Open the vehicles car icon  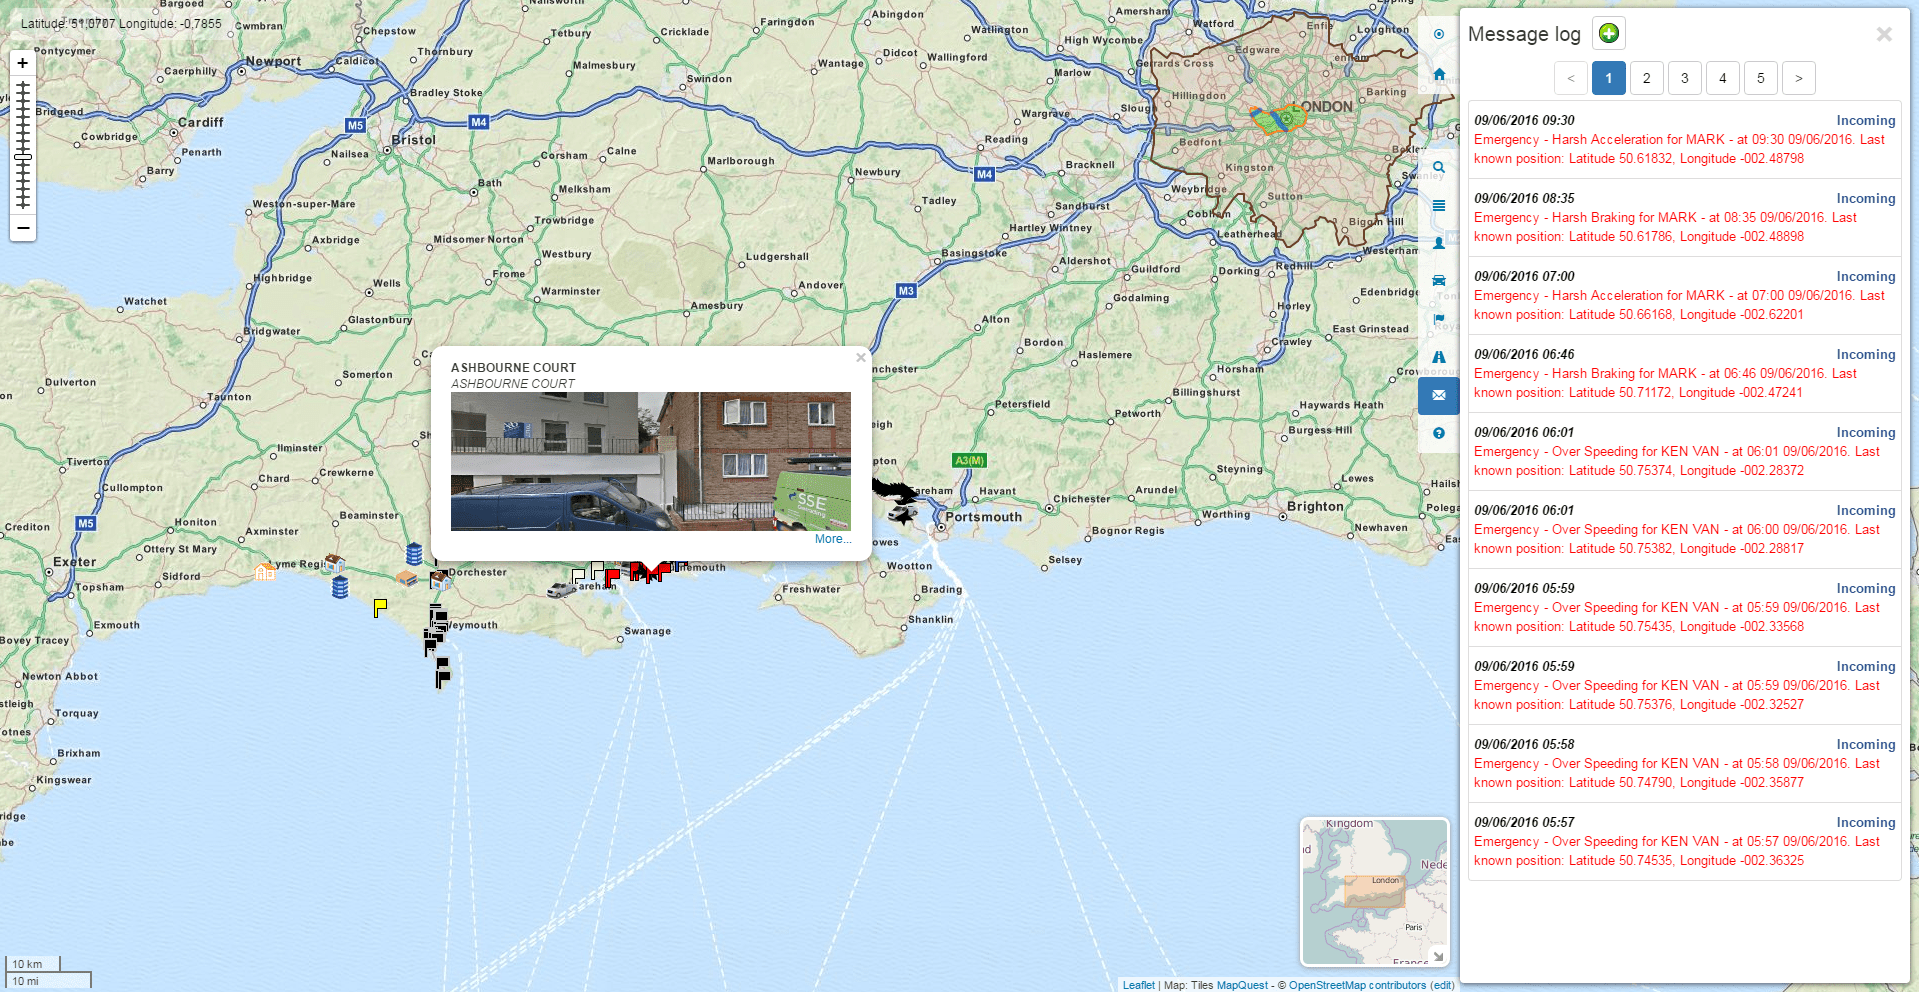click(1438, 281)
